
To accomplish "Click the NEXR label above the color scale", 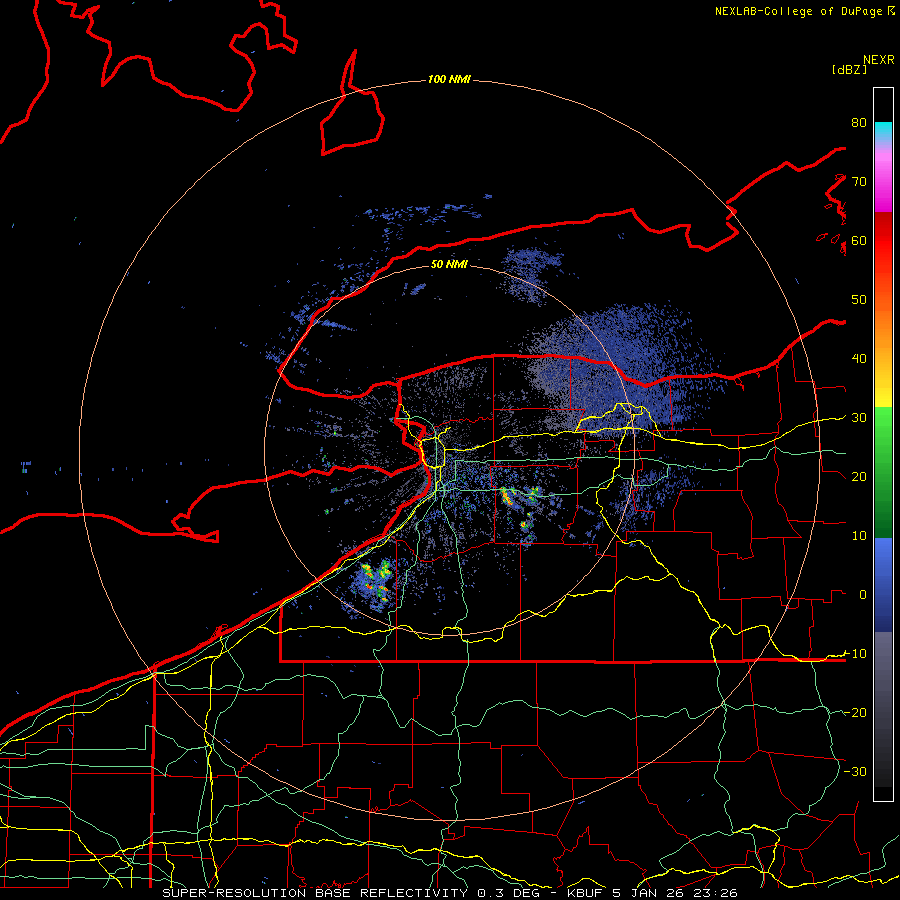I will coord(878,60).
